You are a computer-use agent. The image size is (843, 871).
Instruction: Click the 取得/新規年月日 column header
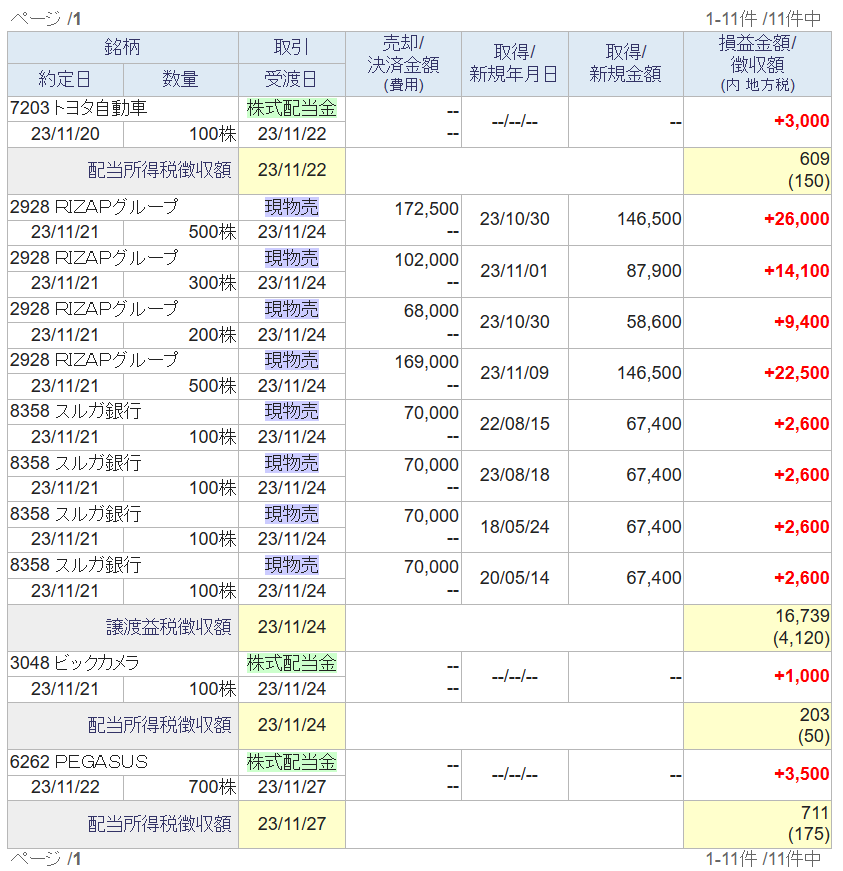coord(514,64)
